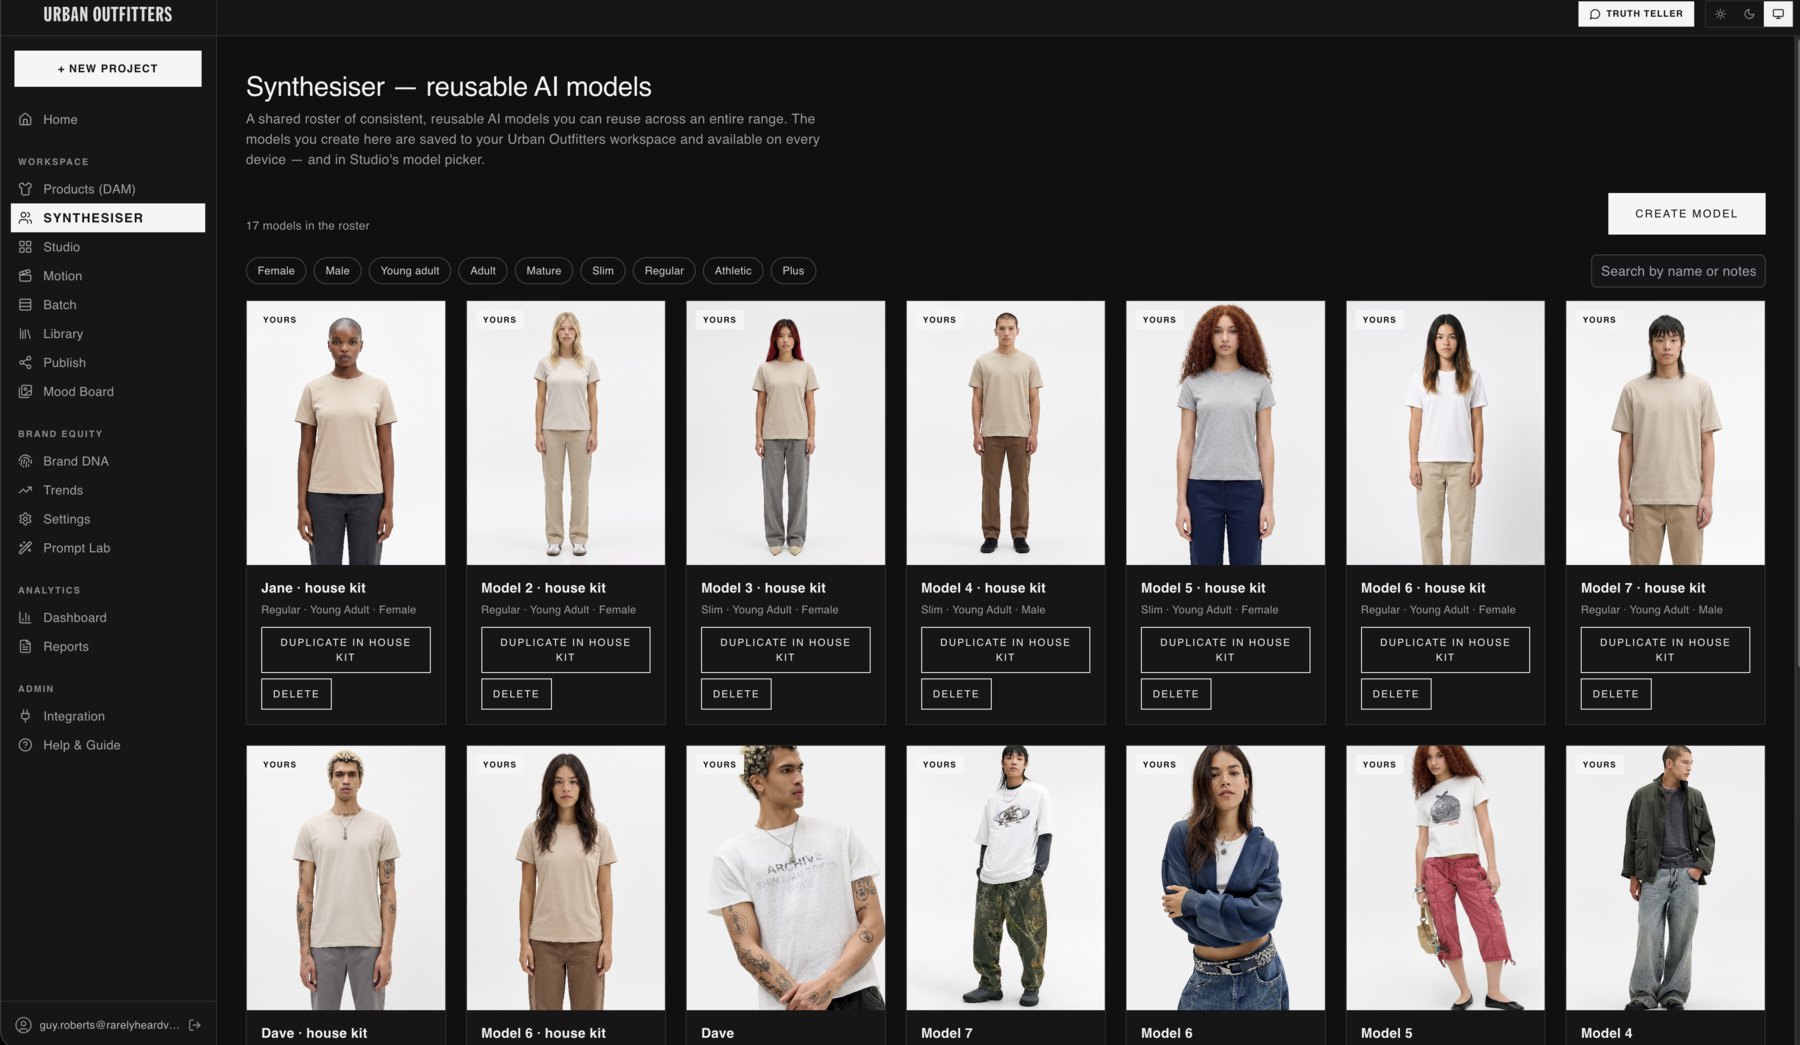This screenshot has width=1800, height=1045.
Task: Click the Home house icon in sidebar
Action: tap(25, 119)
